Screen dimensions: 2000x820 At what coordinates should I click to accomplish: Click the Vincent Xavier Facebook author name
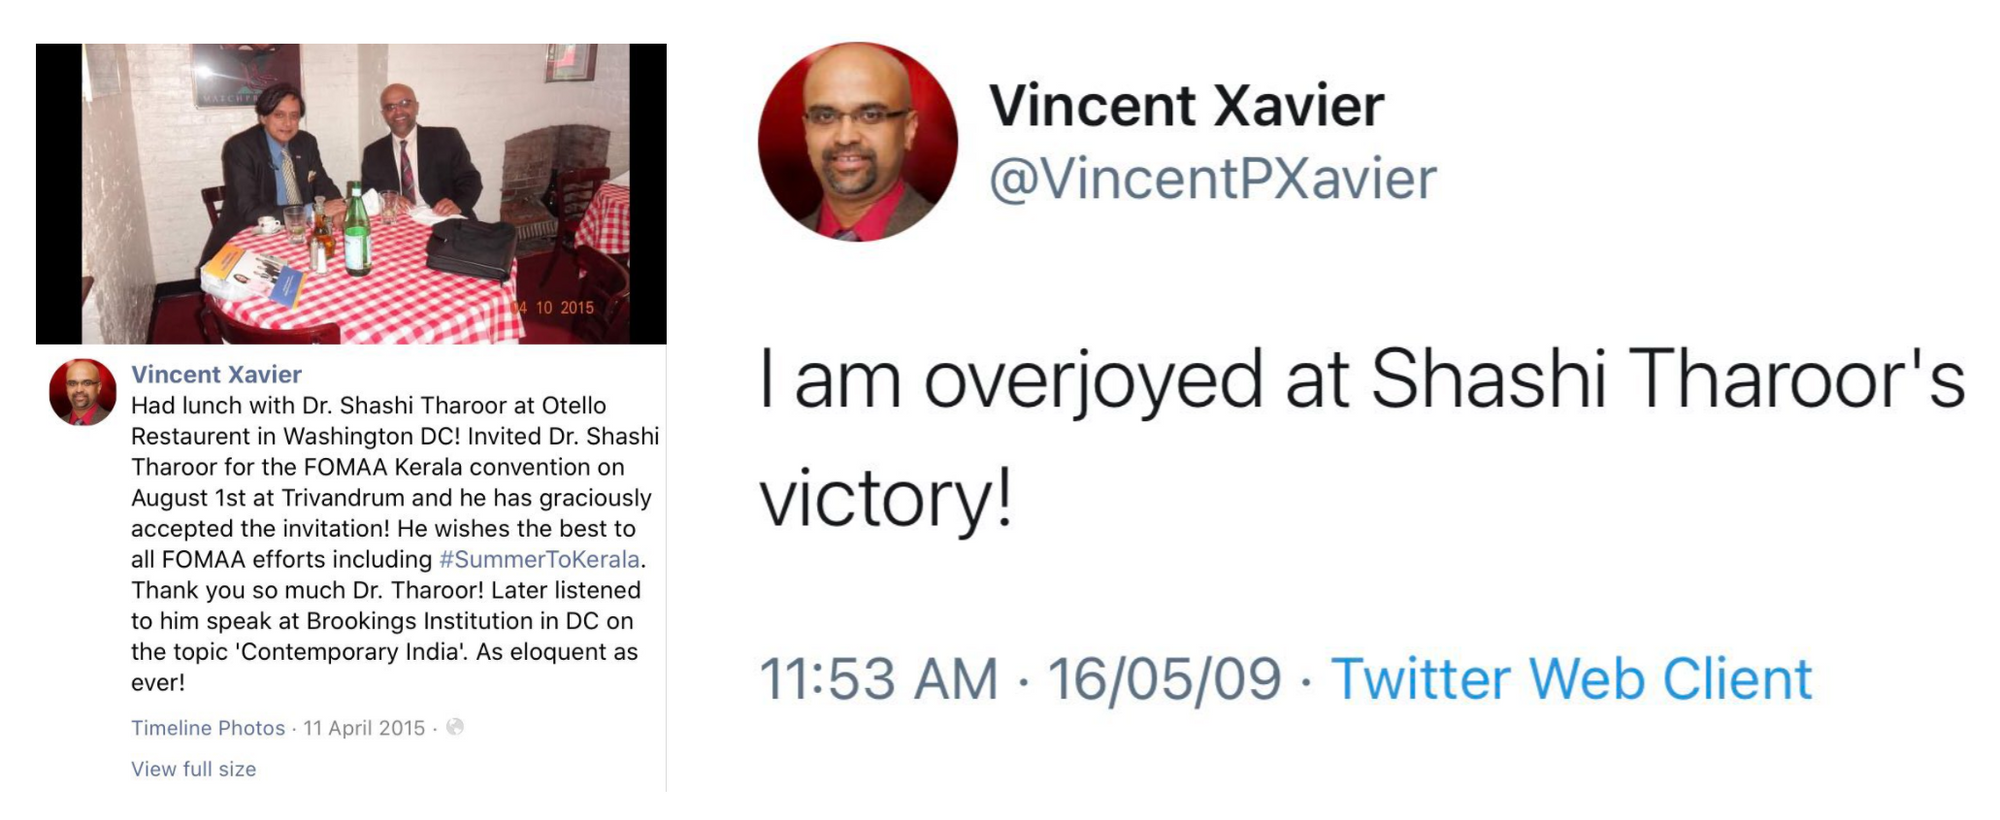point(216,374)
